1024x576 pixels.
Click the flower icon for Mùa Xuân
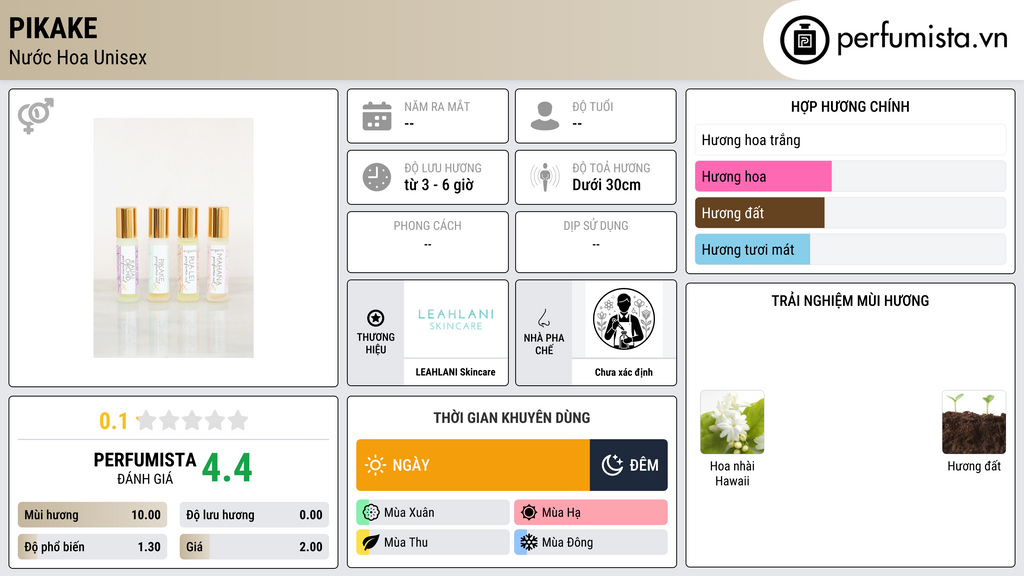(x=371, y=513)
